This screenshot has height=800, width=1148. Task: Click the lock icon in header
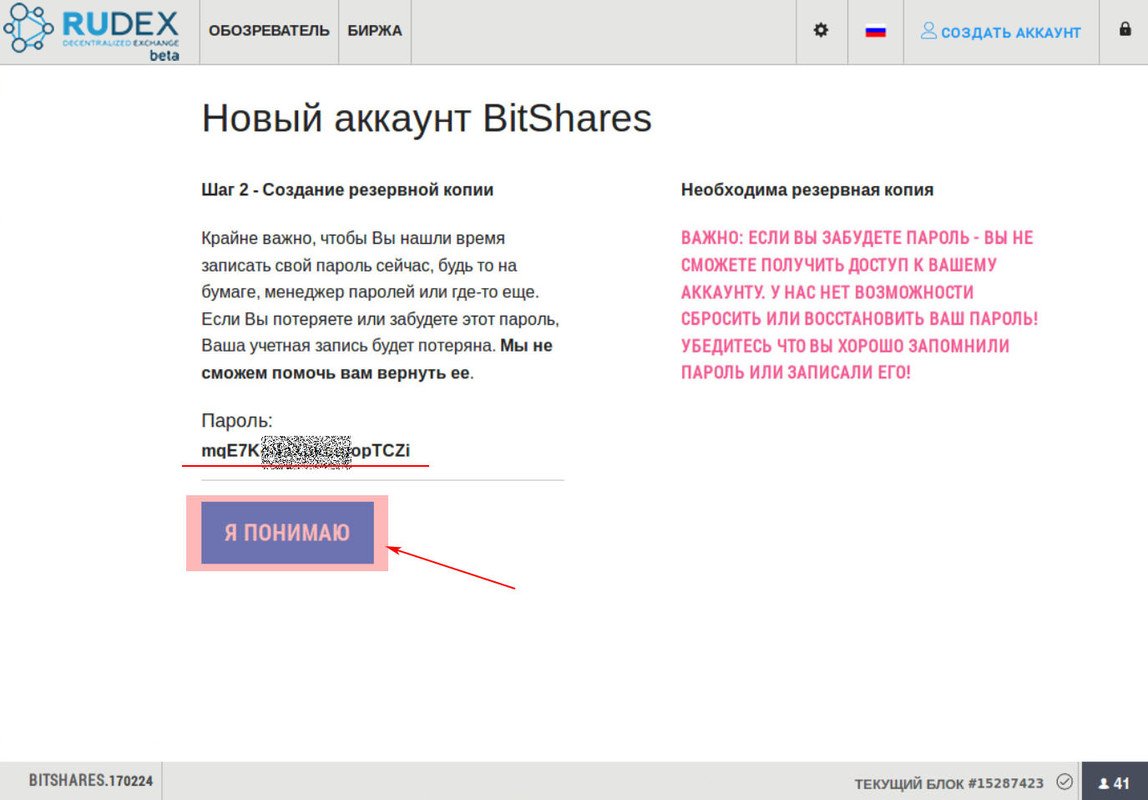(x=1125, y=29)
